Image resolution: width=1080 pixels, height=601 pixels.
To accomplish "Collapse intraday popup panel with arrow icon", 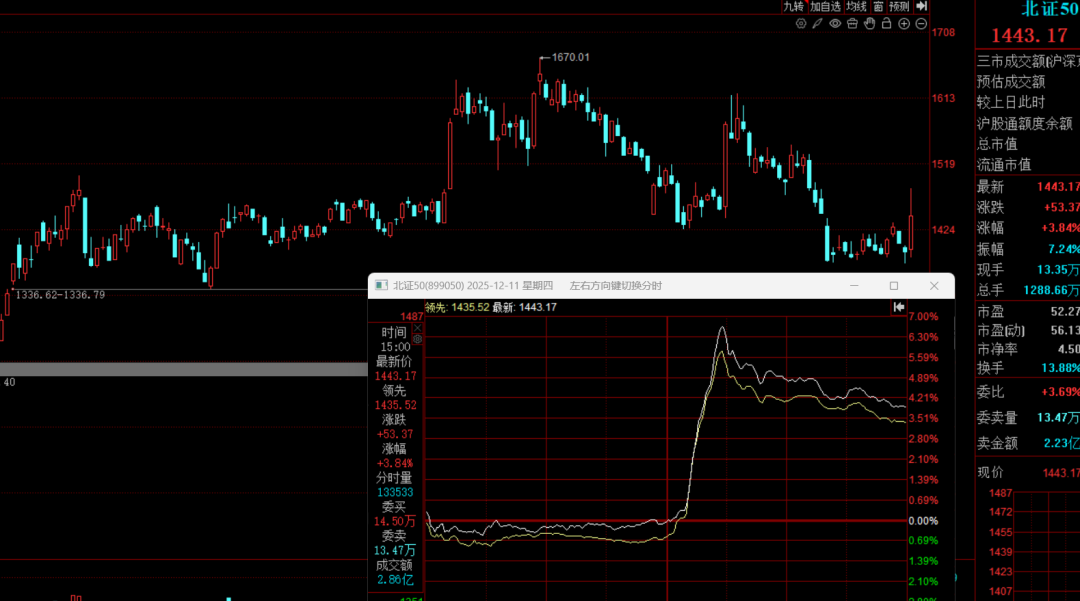I will pos(899,307).
